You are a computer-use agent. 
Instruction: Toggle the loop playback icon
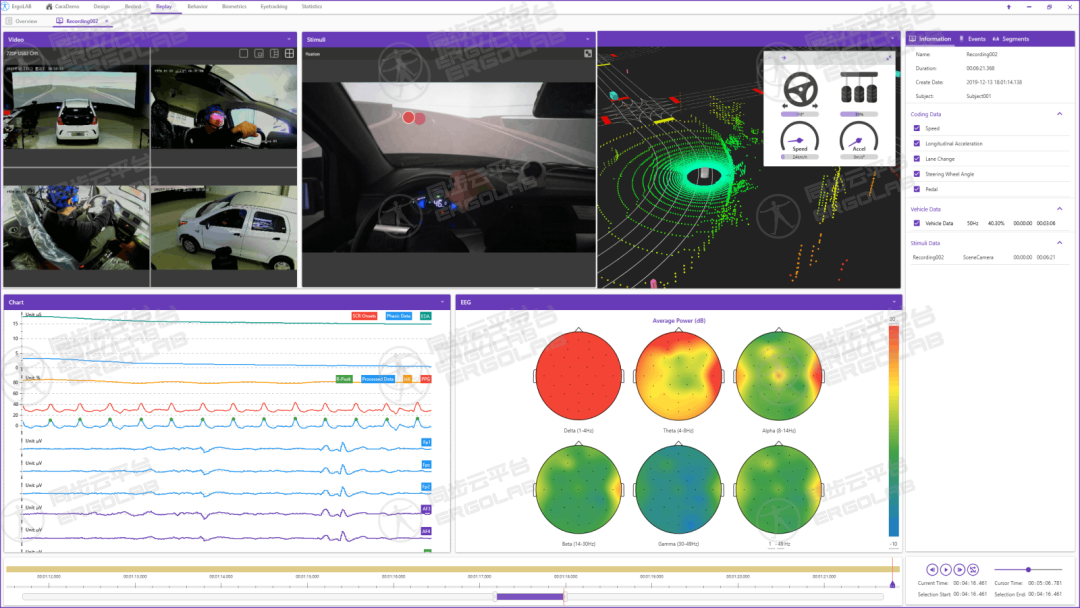click(973, 569)
